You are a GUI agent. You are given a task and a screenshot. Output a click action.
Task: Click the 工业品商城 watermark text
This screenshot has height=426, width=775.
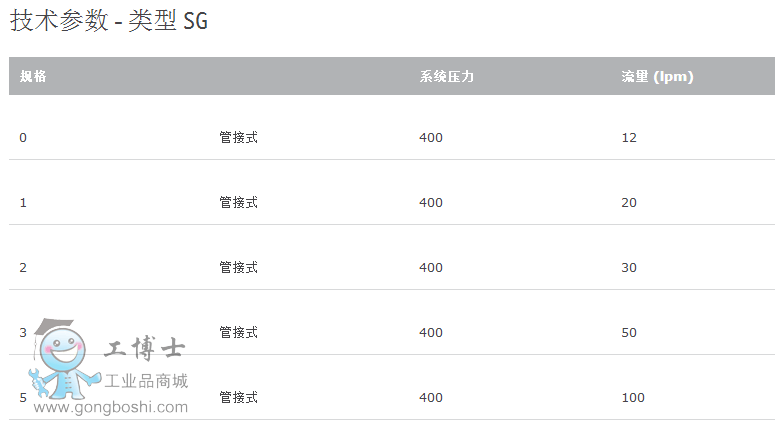click(x=147, y=381)
